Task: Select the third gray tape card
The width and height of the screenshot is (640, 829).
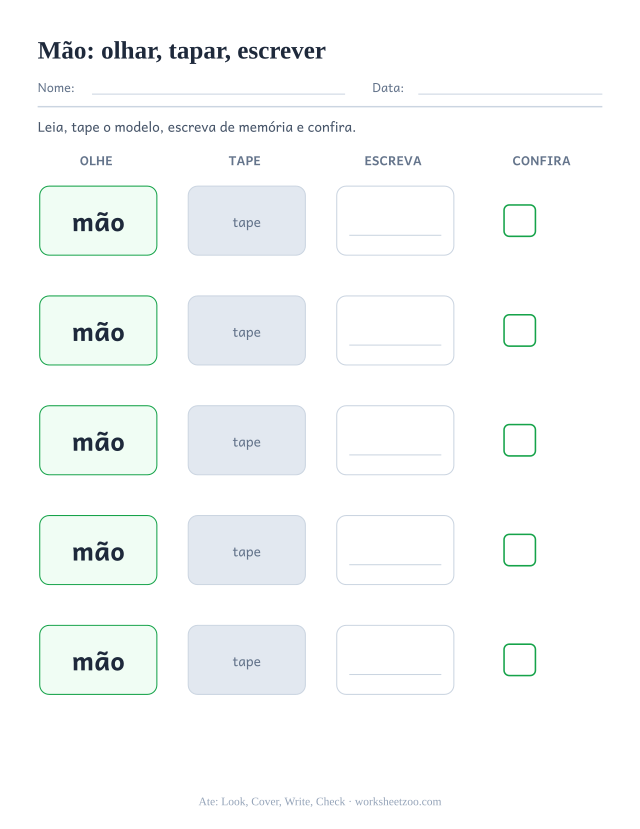Action: tap(247, 440)
